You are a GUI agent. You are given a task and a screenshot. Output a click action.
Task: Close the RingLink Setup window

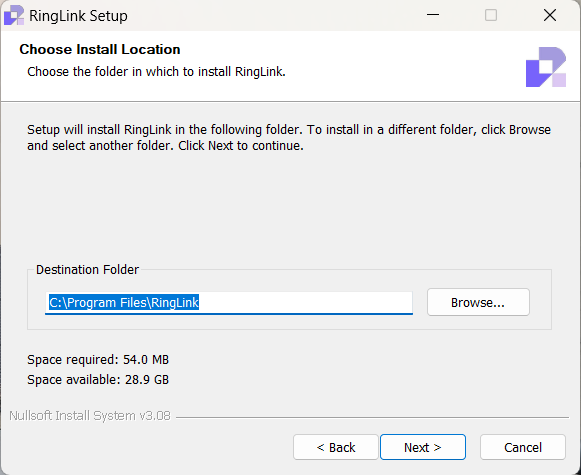point(550,15)
